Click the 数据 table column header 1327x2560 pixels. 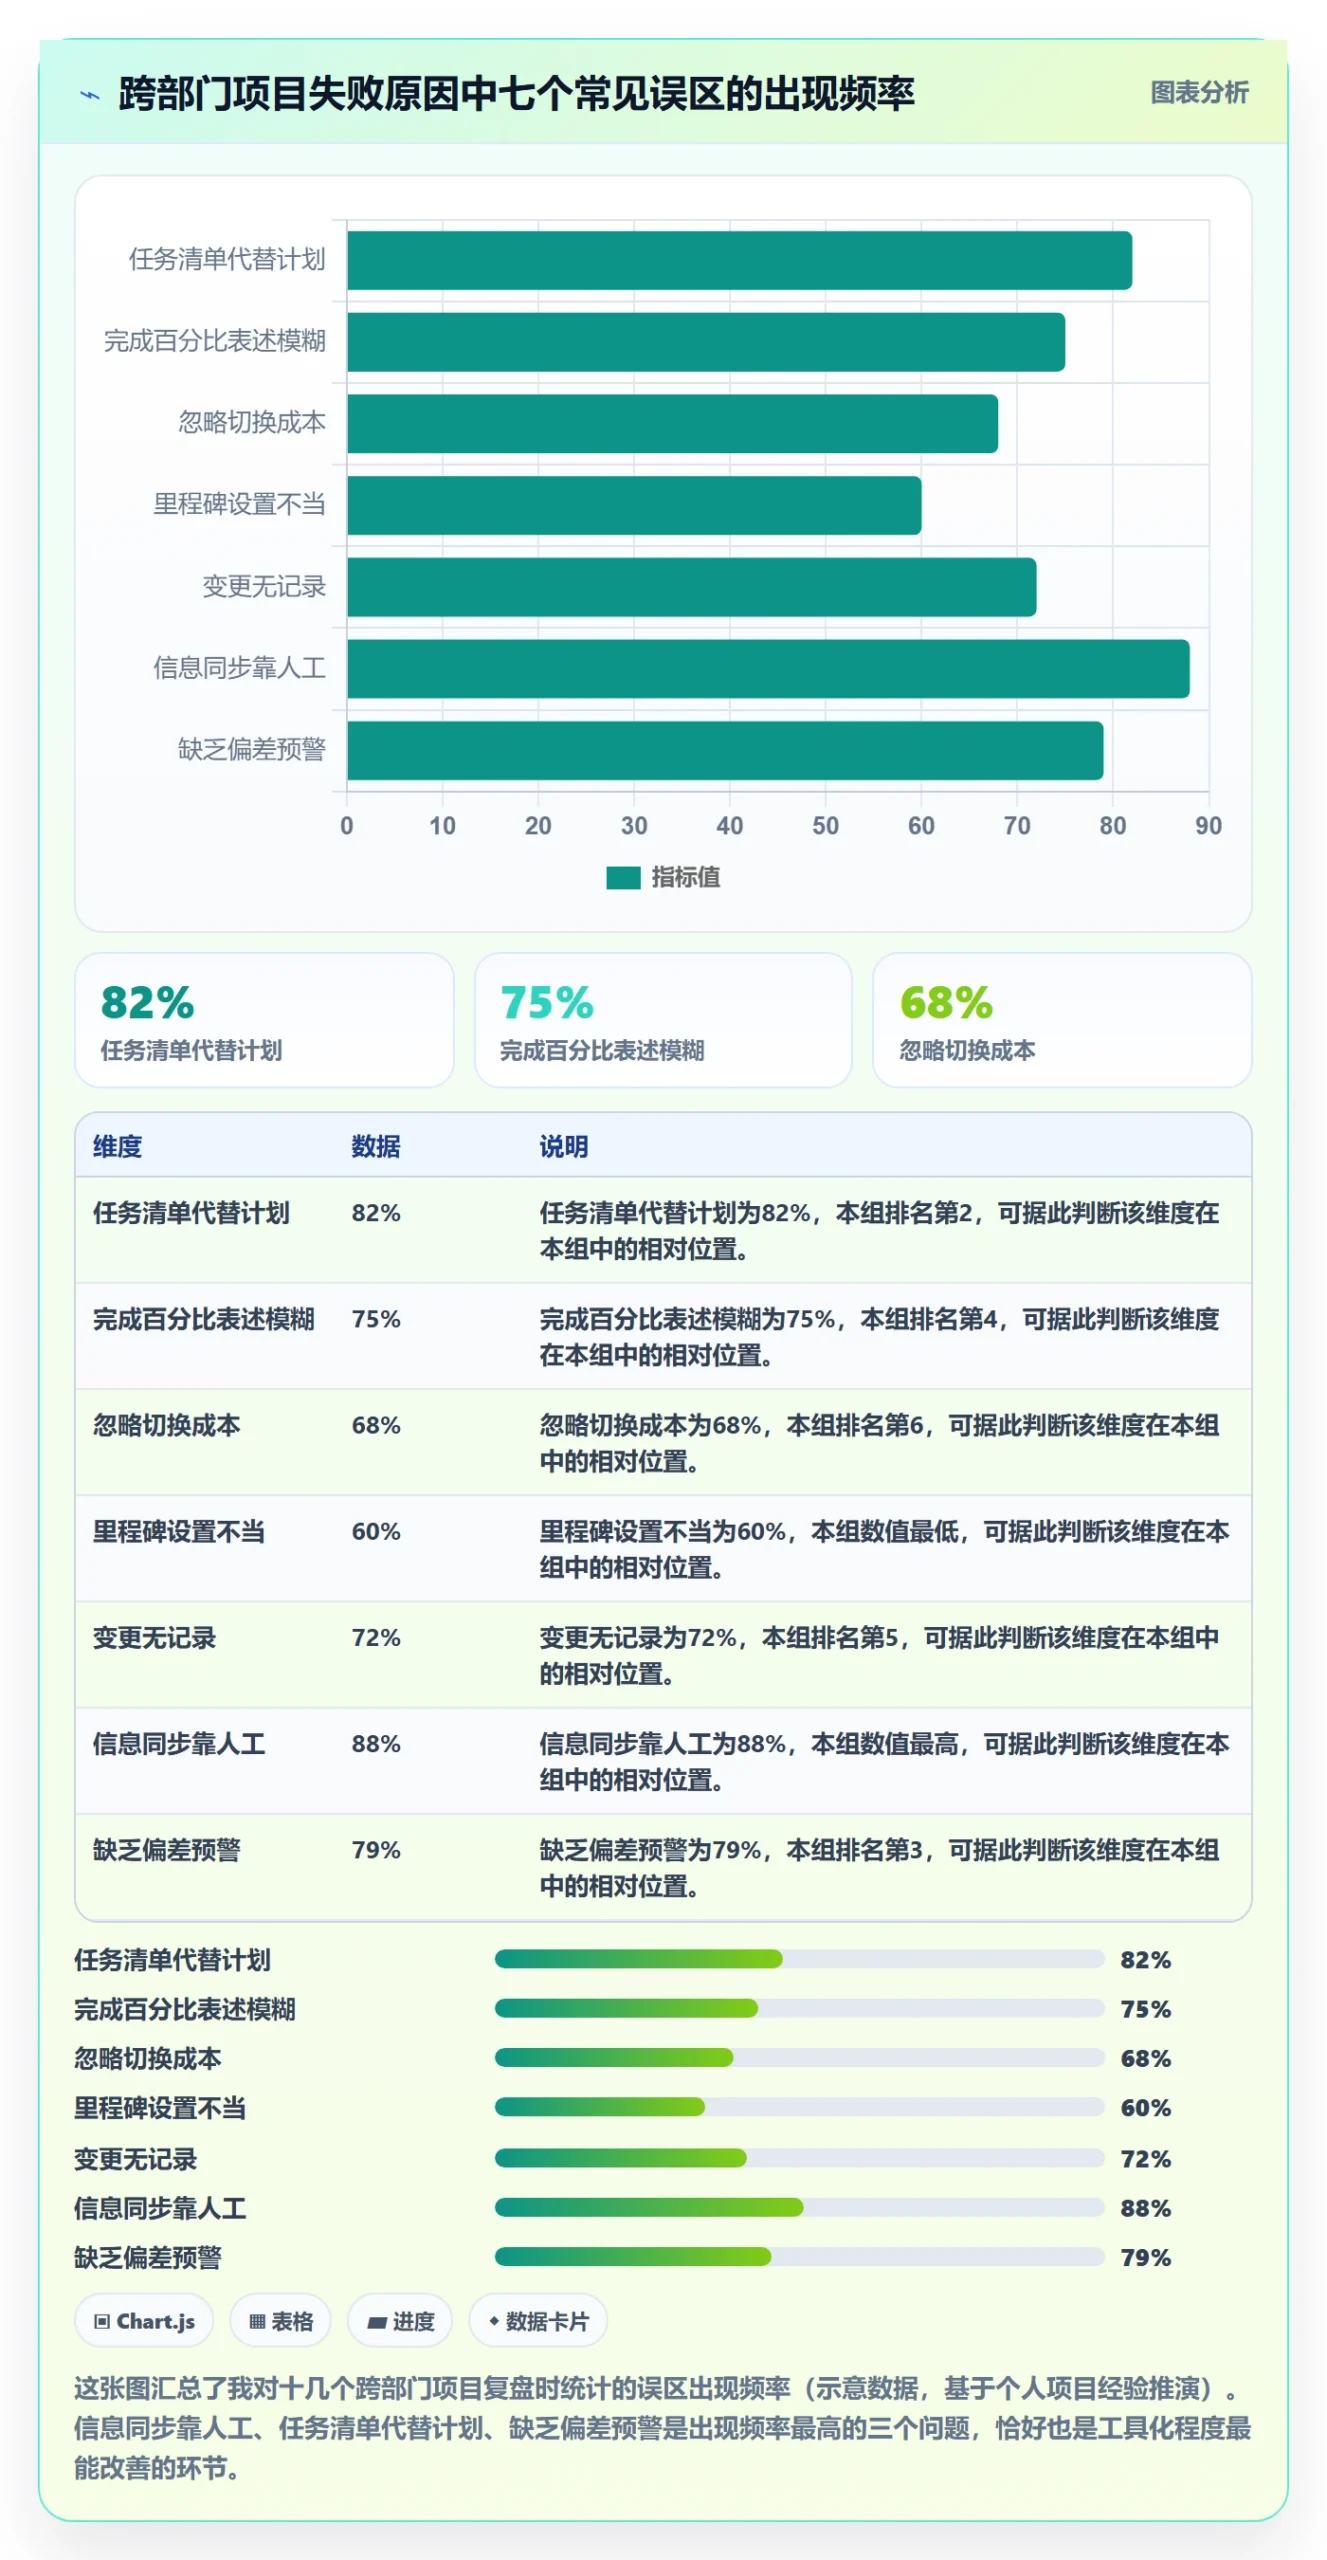coord(376,1146)
